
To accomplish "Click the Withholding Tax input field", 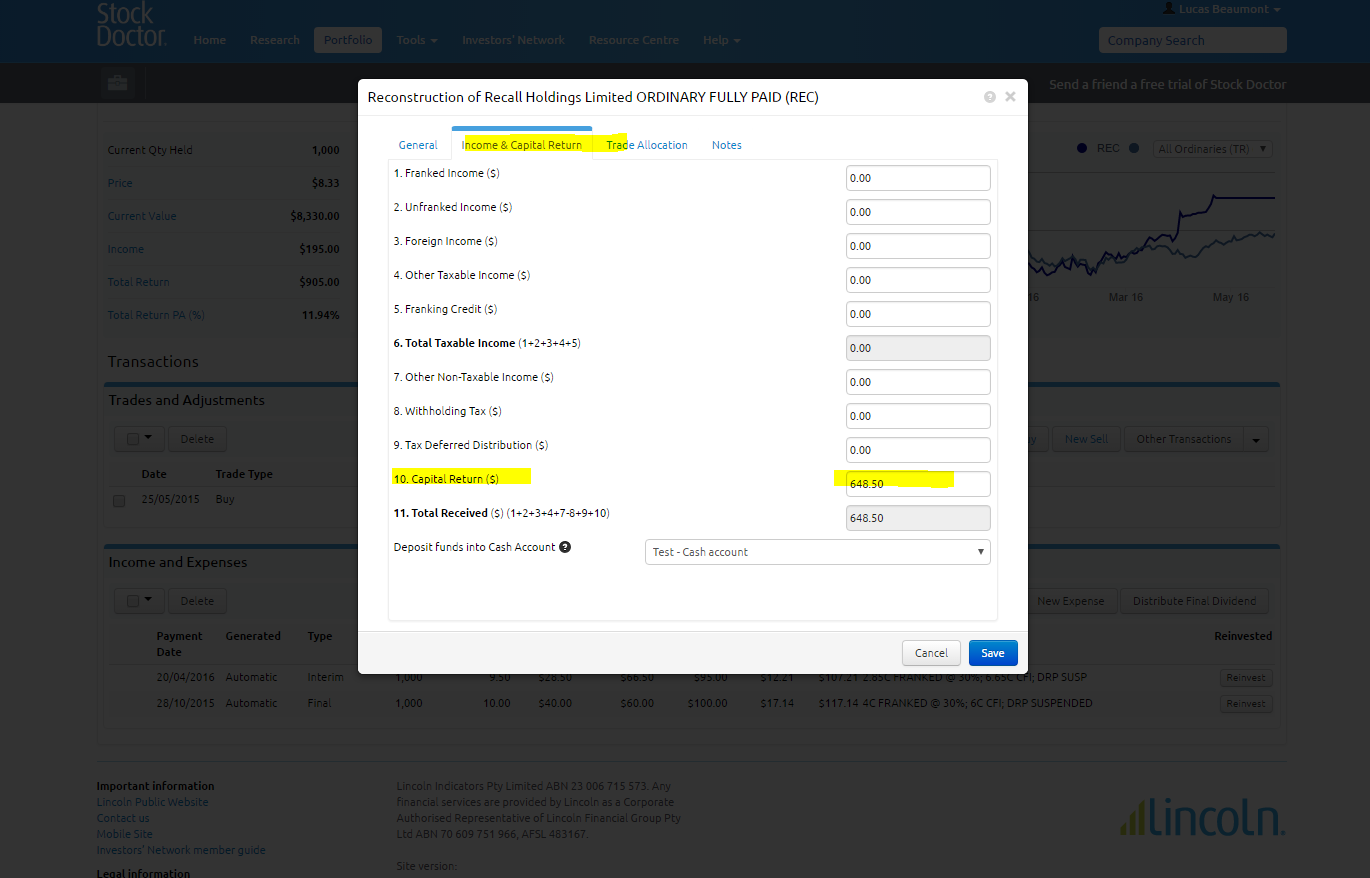I will point(918,416).
